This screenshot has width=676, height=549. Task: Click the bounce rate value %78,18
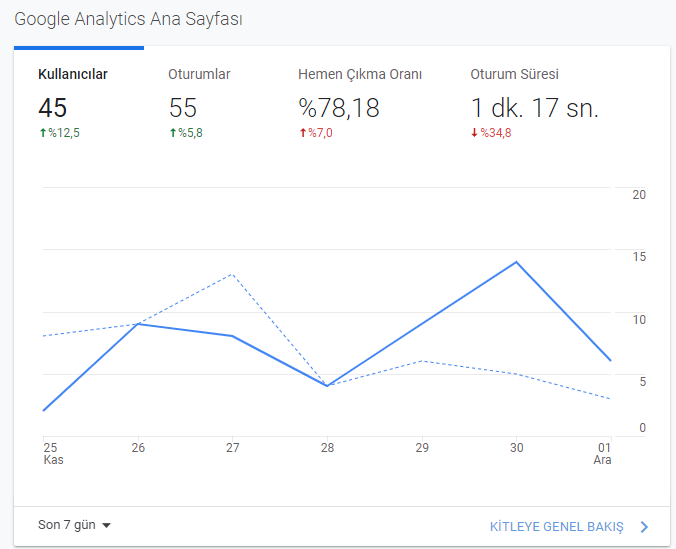[339, 107]
